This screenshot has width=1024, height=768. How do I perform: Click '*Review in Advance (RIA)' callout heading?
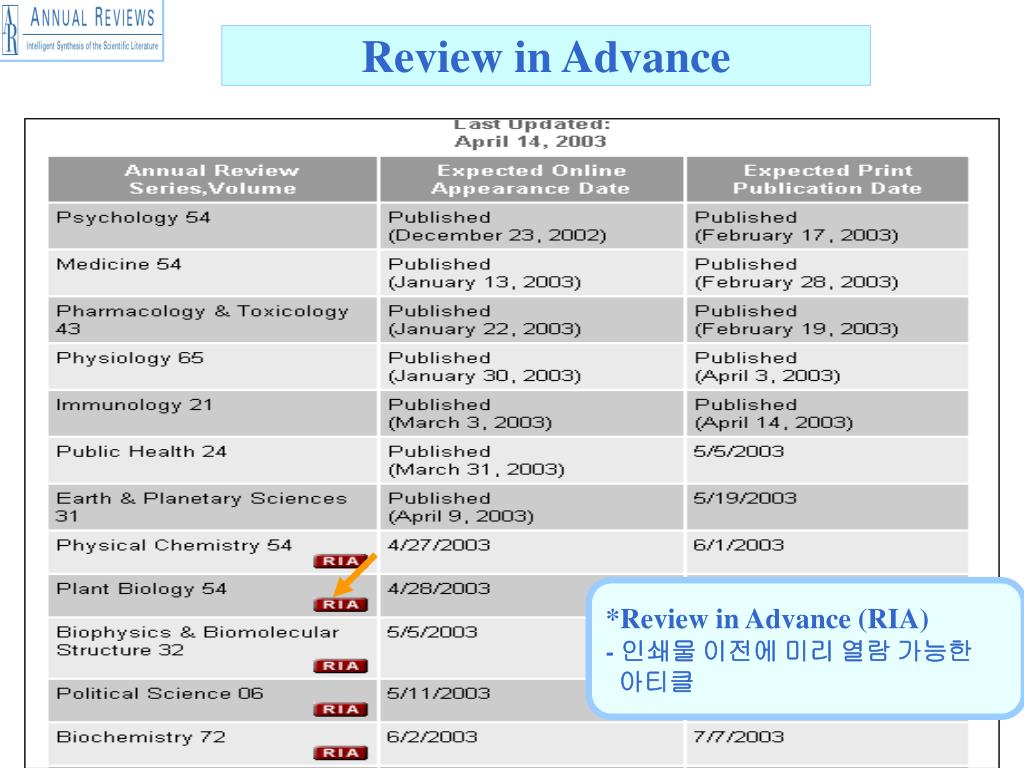(x=767, y=619)
